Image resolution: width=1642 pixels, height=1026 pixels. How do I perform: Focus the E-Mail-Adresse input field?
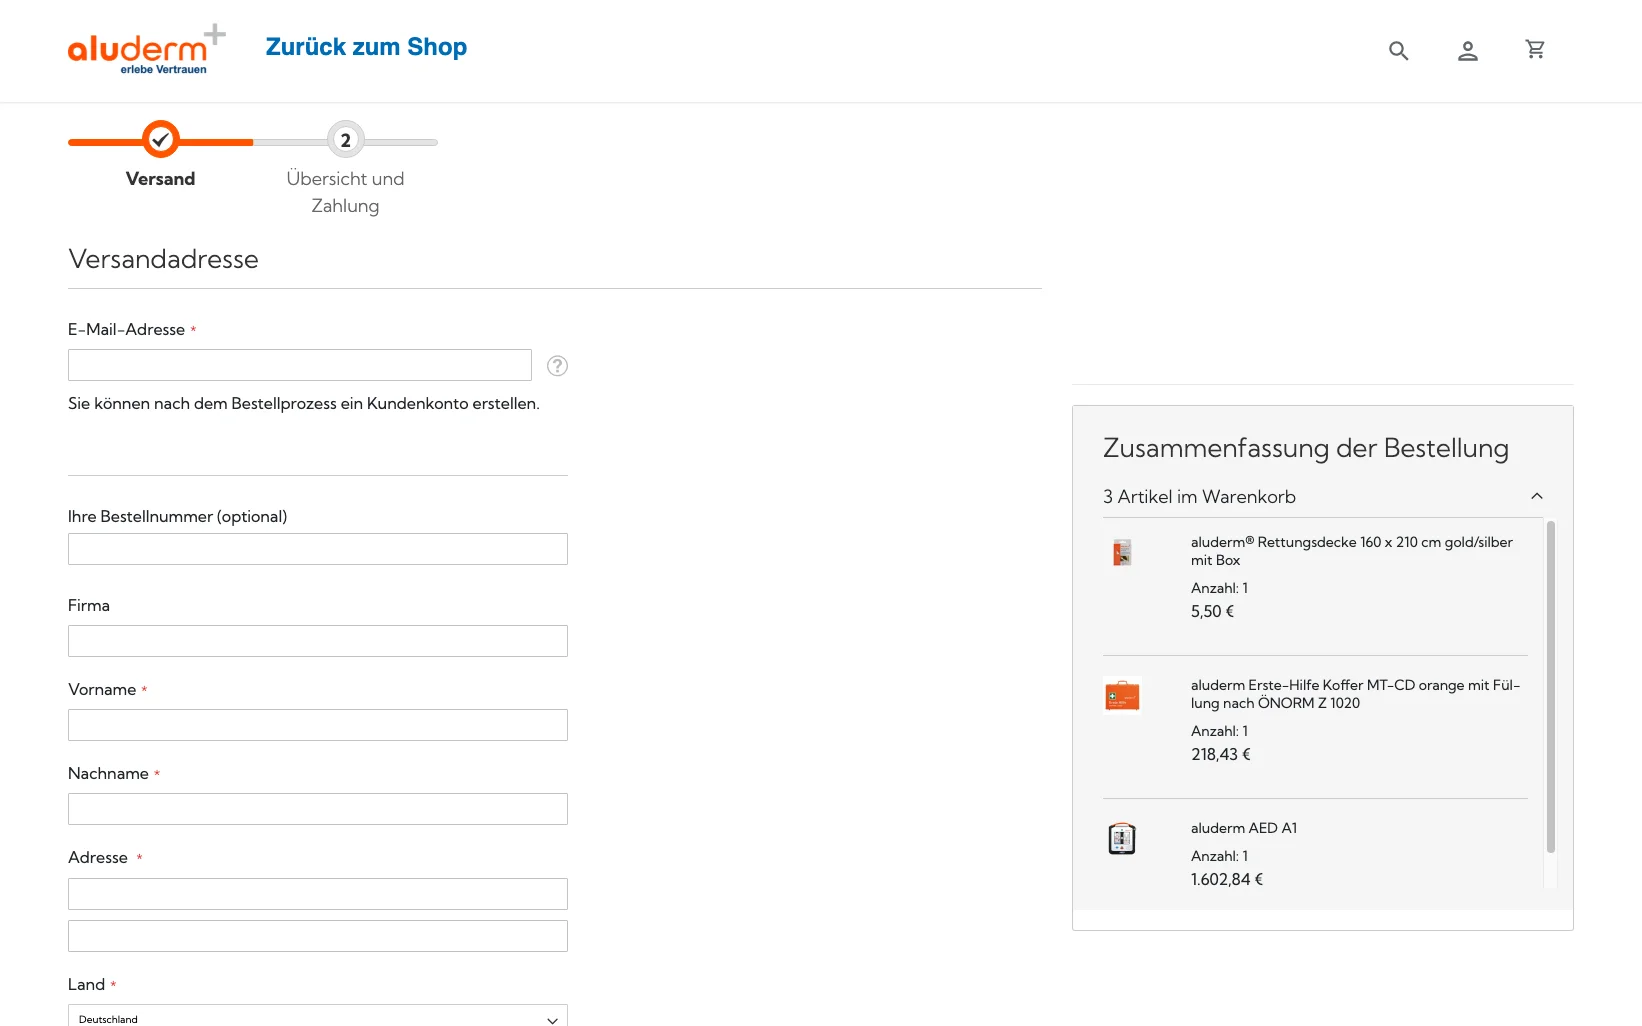[x=300, y=365]
